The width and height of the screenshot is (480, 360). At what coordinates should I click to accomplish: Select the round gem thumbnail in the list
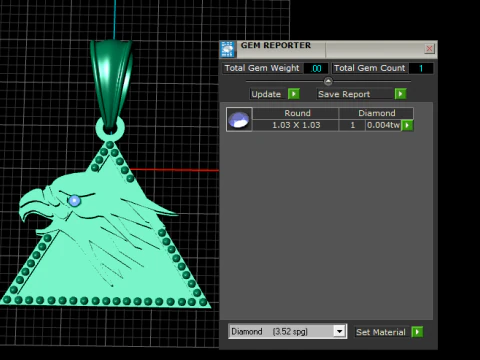coord(239,119)
